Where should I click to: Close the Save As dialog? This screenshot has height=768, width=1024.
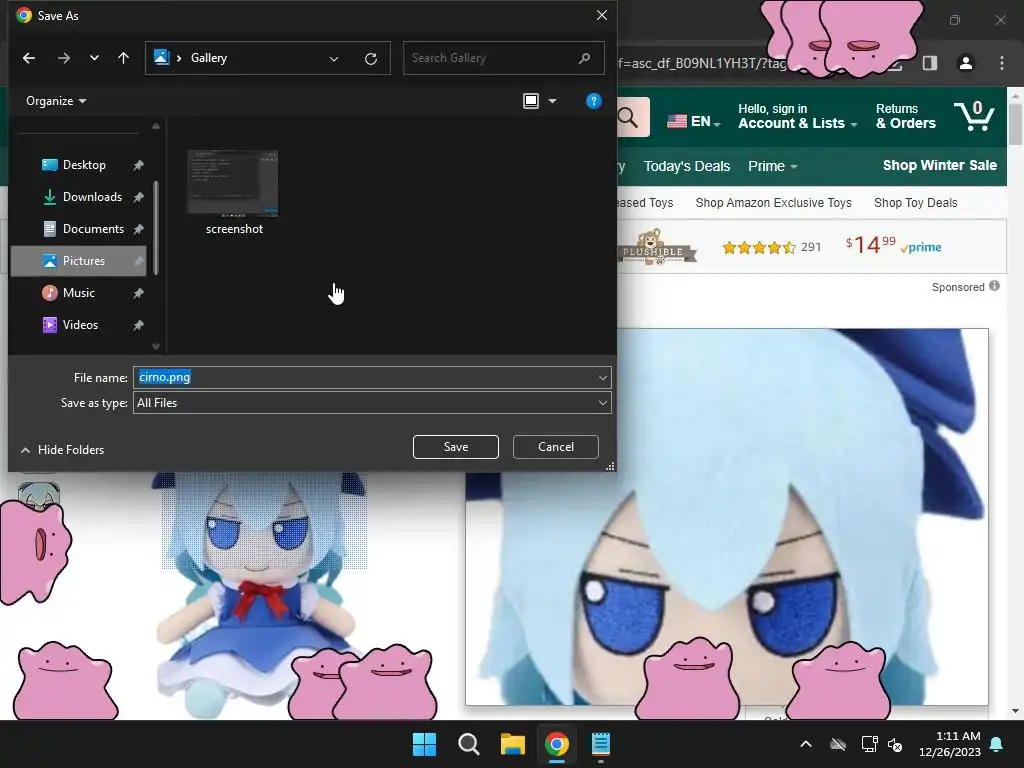601,15
